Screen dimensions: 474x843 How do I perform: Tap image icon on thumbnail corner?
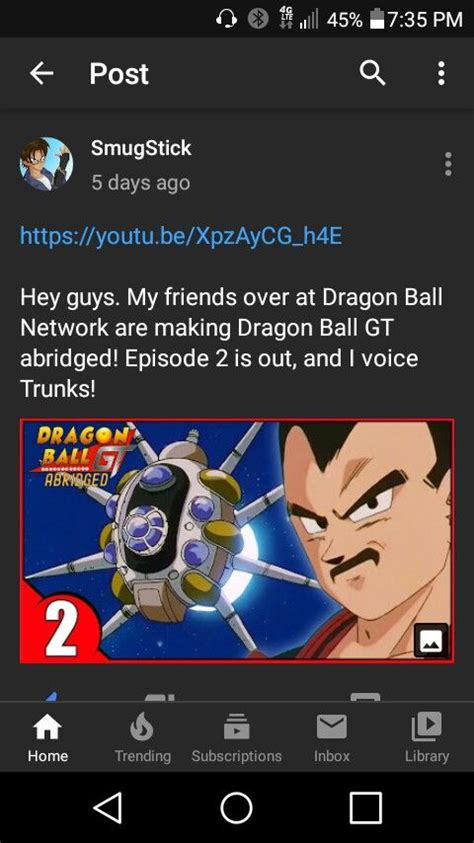431,640
